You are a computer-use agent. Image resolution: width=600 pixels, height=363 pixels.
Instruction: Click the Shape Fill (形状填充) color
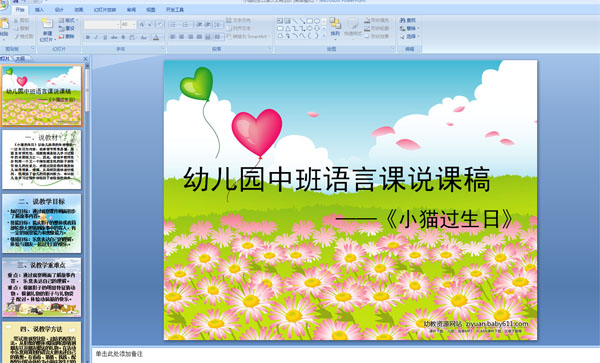pos(367,20)
